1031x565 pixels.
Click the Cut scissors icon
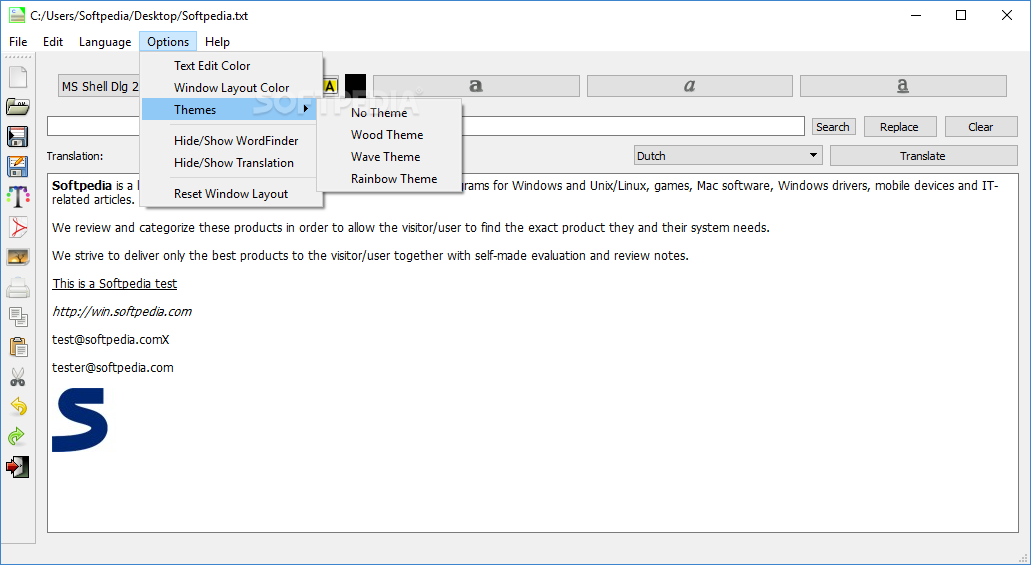point(18,377)
